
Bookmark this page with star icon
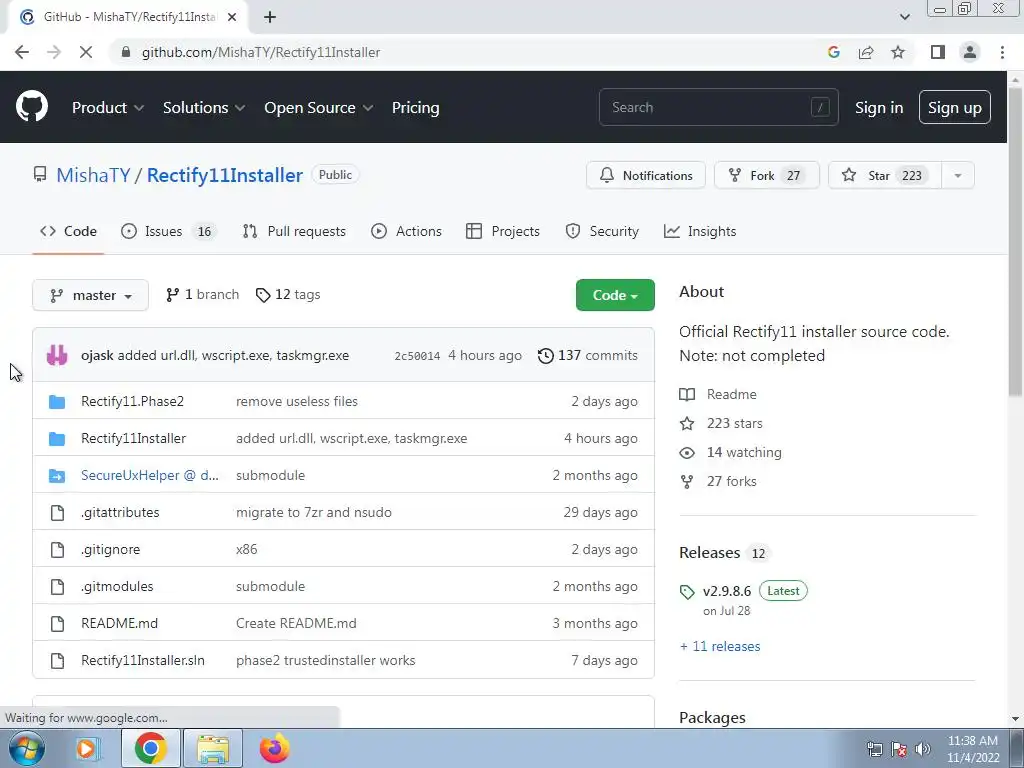898,52
